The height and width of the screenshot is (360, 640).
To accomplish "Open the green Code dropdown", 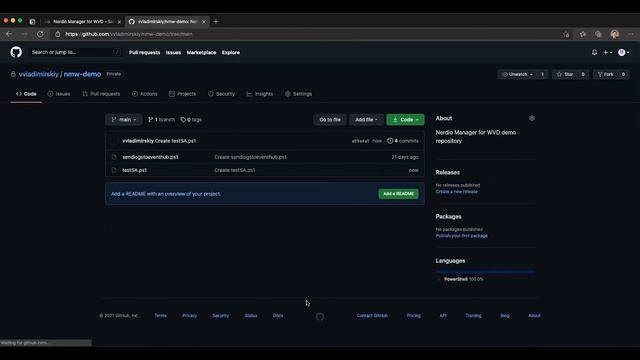I will pyautogui.click(x=405, y=120).
